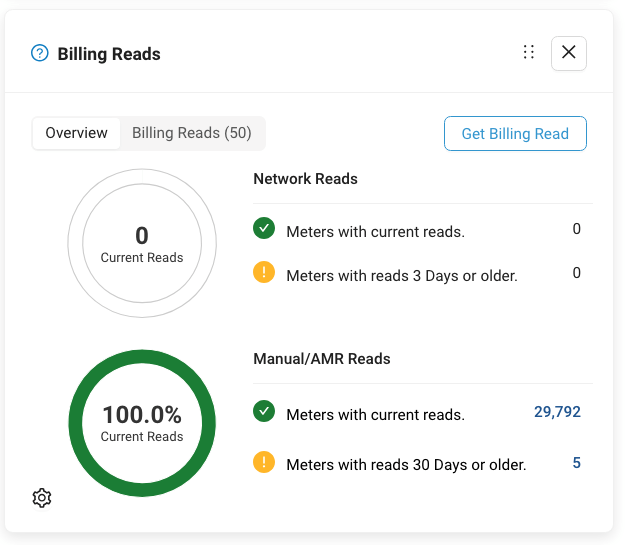Screen dimensions: 626x545
Task: Click yellow warning icon for 30 Days reads
Action: click(x=264, y=462)
